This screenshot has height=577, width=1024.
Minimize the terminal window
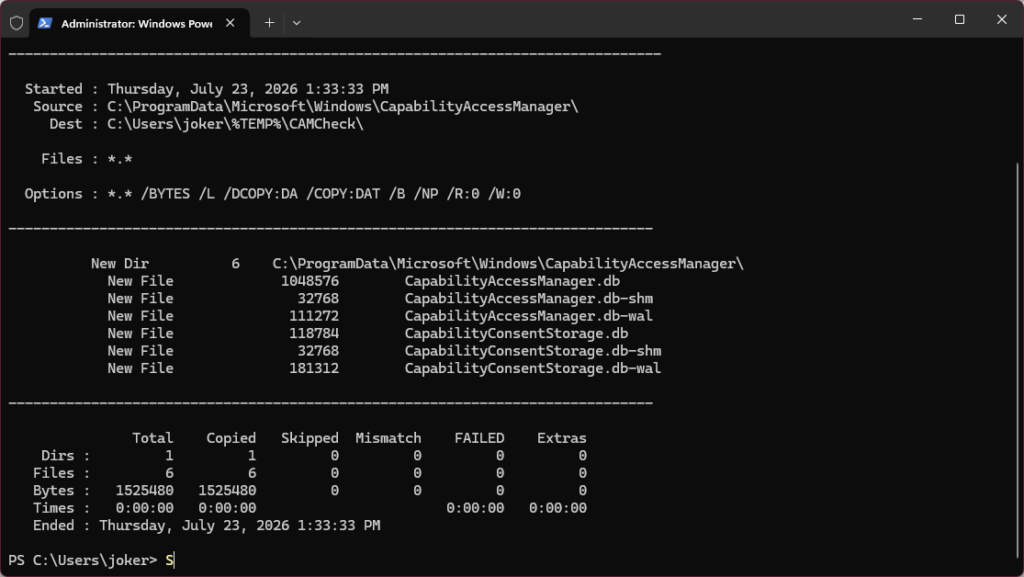tap(918, 20)
